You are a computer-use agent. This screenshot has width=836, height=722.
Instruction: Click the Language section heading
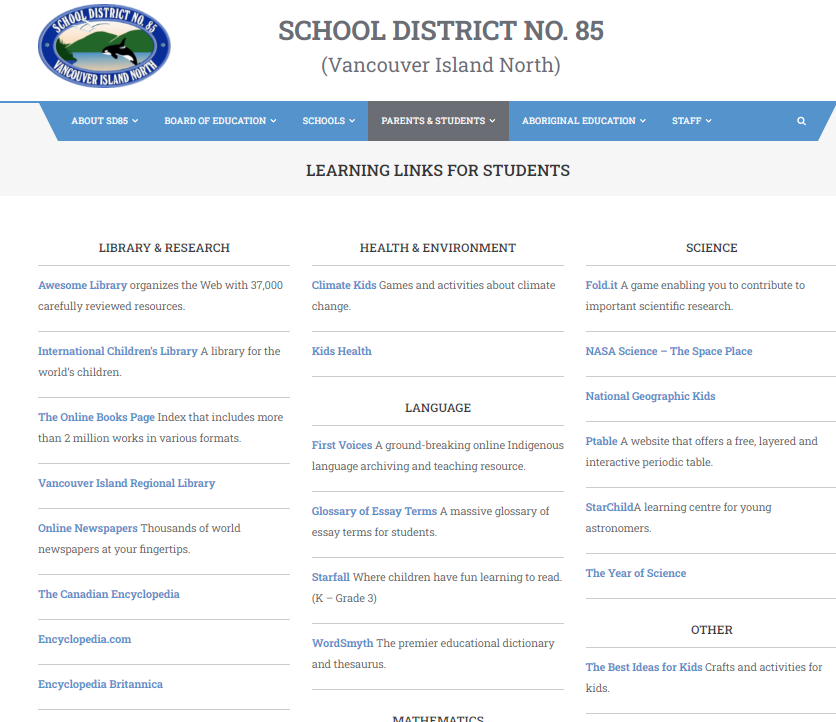click(438, 408)
